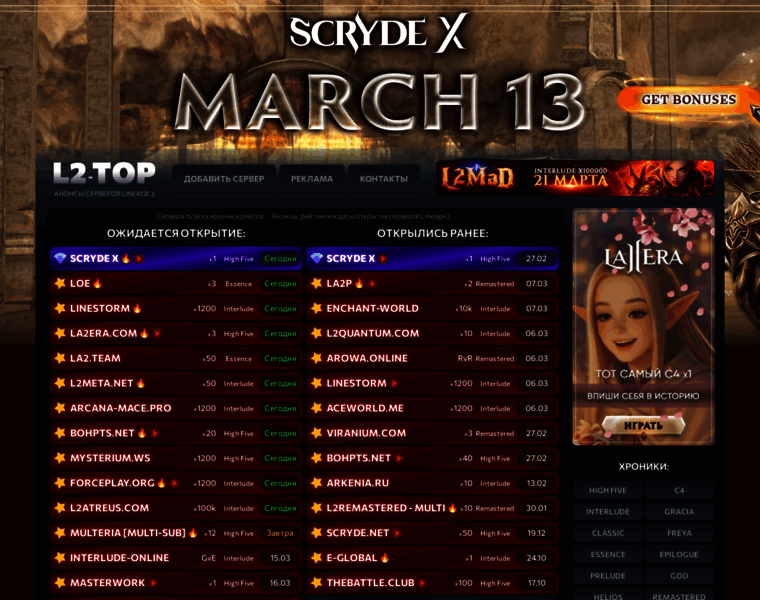Click the star icon next to L2QUANTUM.COM
Viewport: 760px width, 600px height.
click(x=317, y=333)
